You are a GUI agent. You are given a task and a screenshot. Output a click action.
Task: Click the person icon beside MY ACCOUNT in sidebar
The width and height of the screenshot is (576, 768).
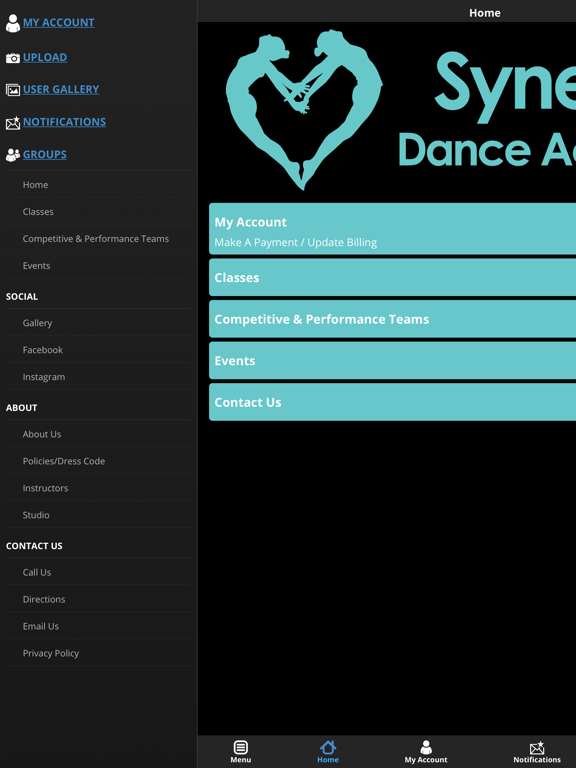13,23
